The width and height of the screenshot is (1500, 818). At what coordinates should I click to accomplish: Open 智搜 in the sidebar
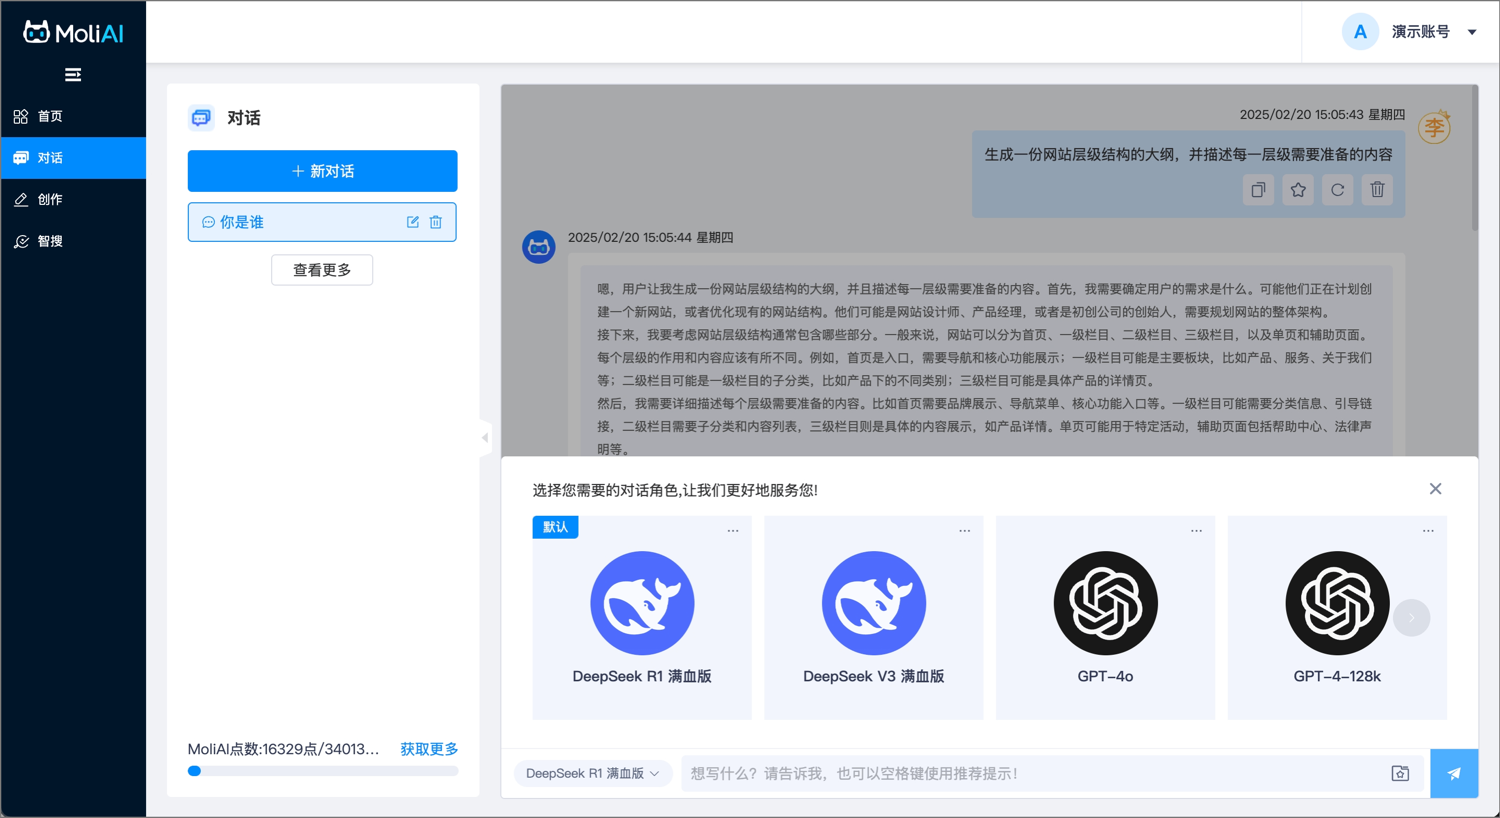pyautogui.click(x=50, y=241)
